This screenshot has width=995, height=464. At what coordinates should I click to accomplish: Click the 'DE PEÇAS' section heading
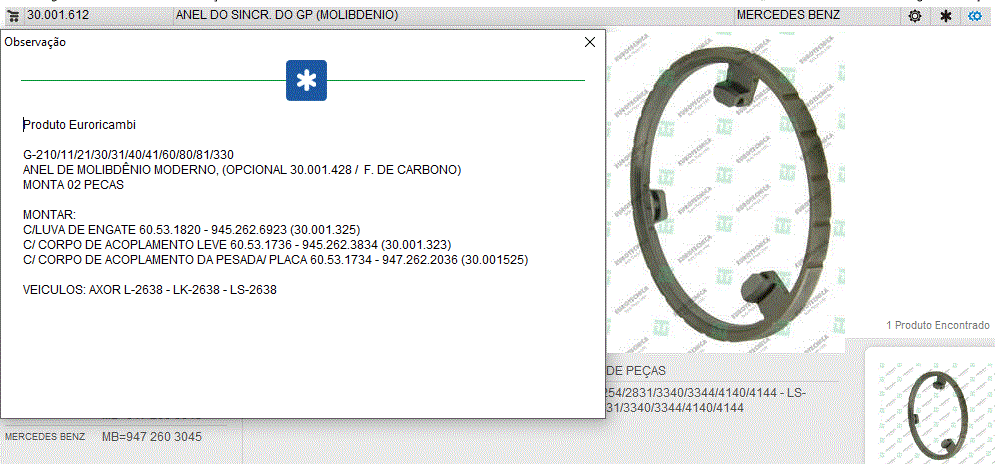636,371
